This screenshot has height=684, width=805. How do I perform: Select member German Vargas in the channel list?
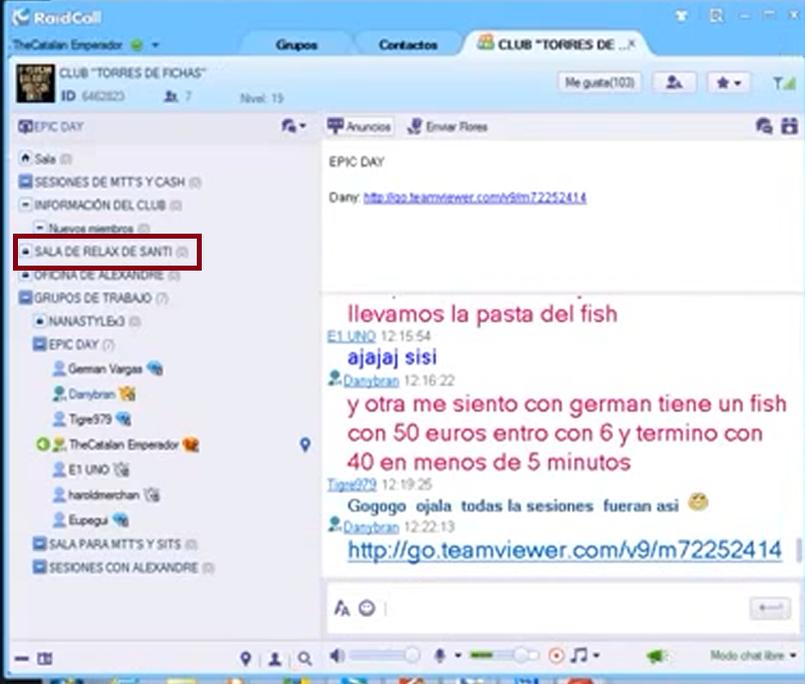pos(107,369)
